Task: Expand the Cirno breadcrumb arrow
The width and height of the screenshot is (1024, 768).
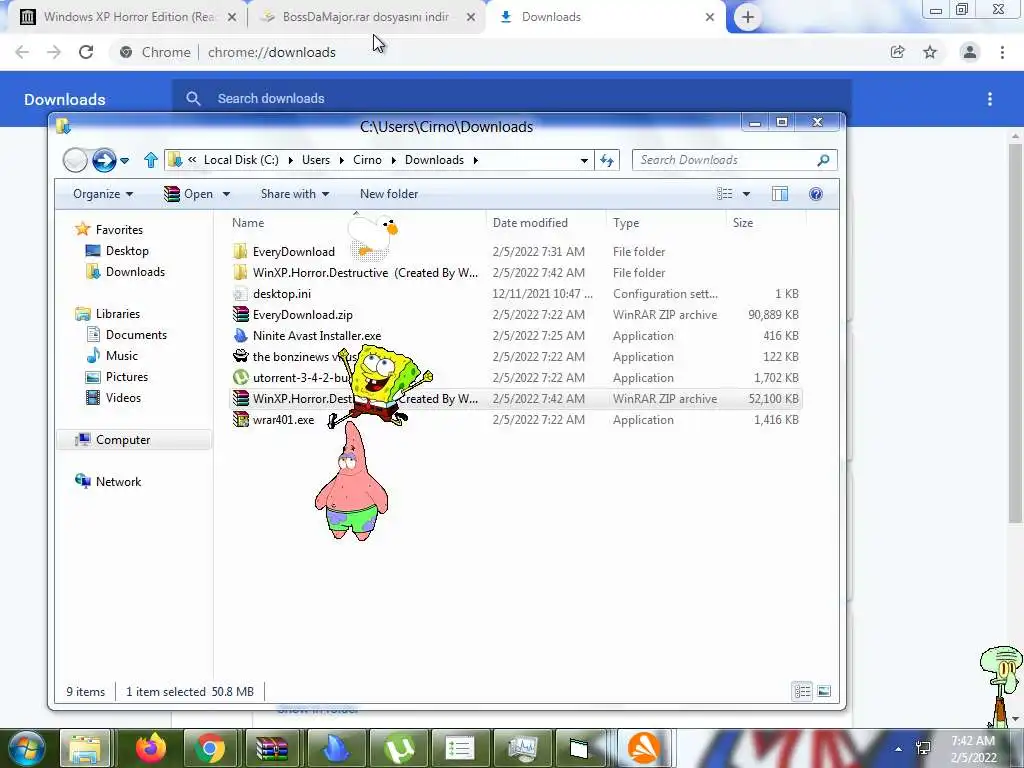Action: (394, 160)
